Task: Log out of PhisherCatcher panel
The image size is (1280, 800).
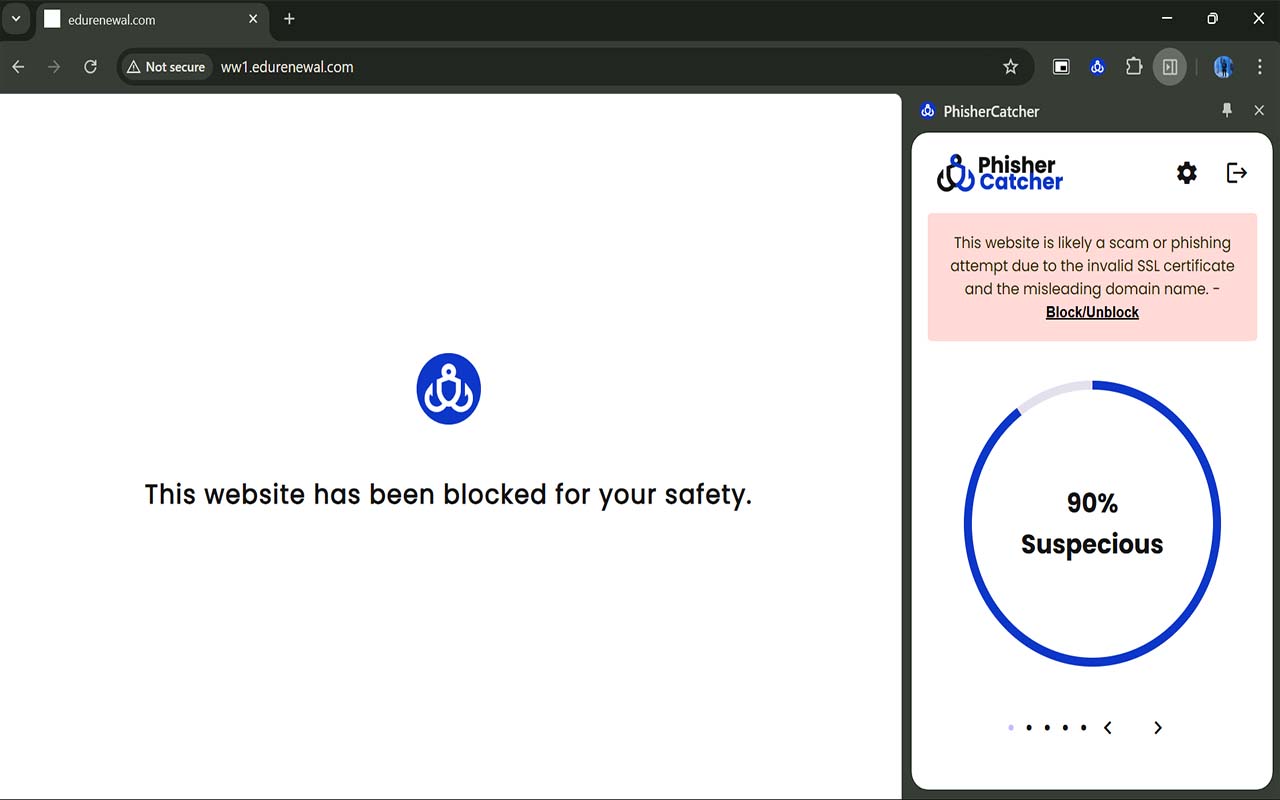Action: 1237,173
